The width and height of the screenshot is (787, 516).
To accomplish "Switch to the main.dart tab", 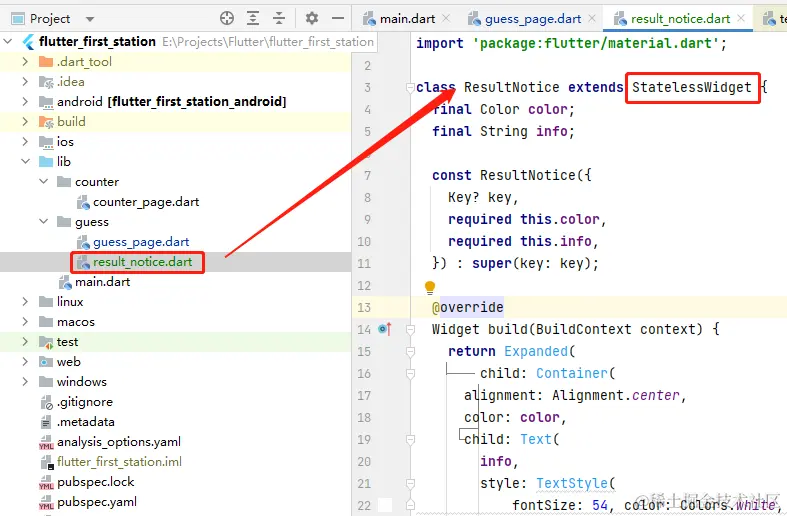I will pos(406,19).
